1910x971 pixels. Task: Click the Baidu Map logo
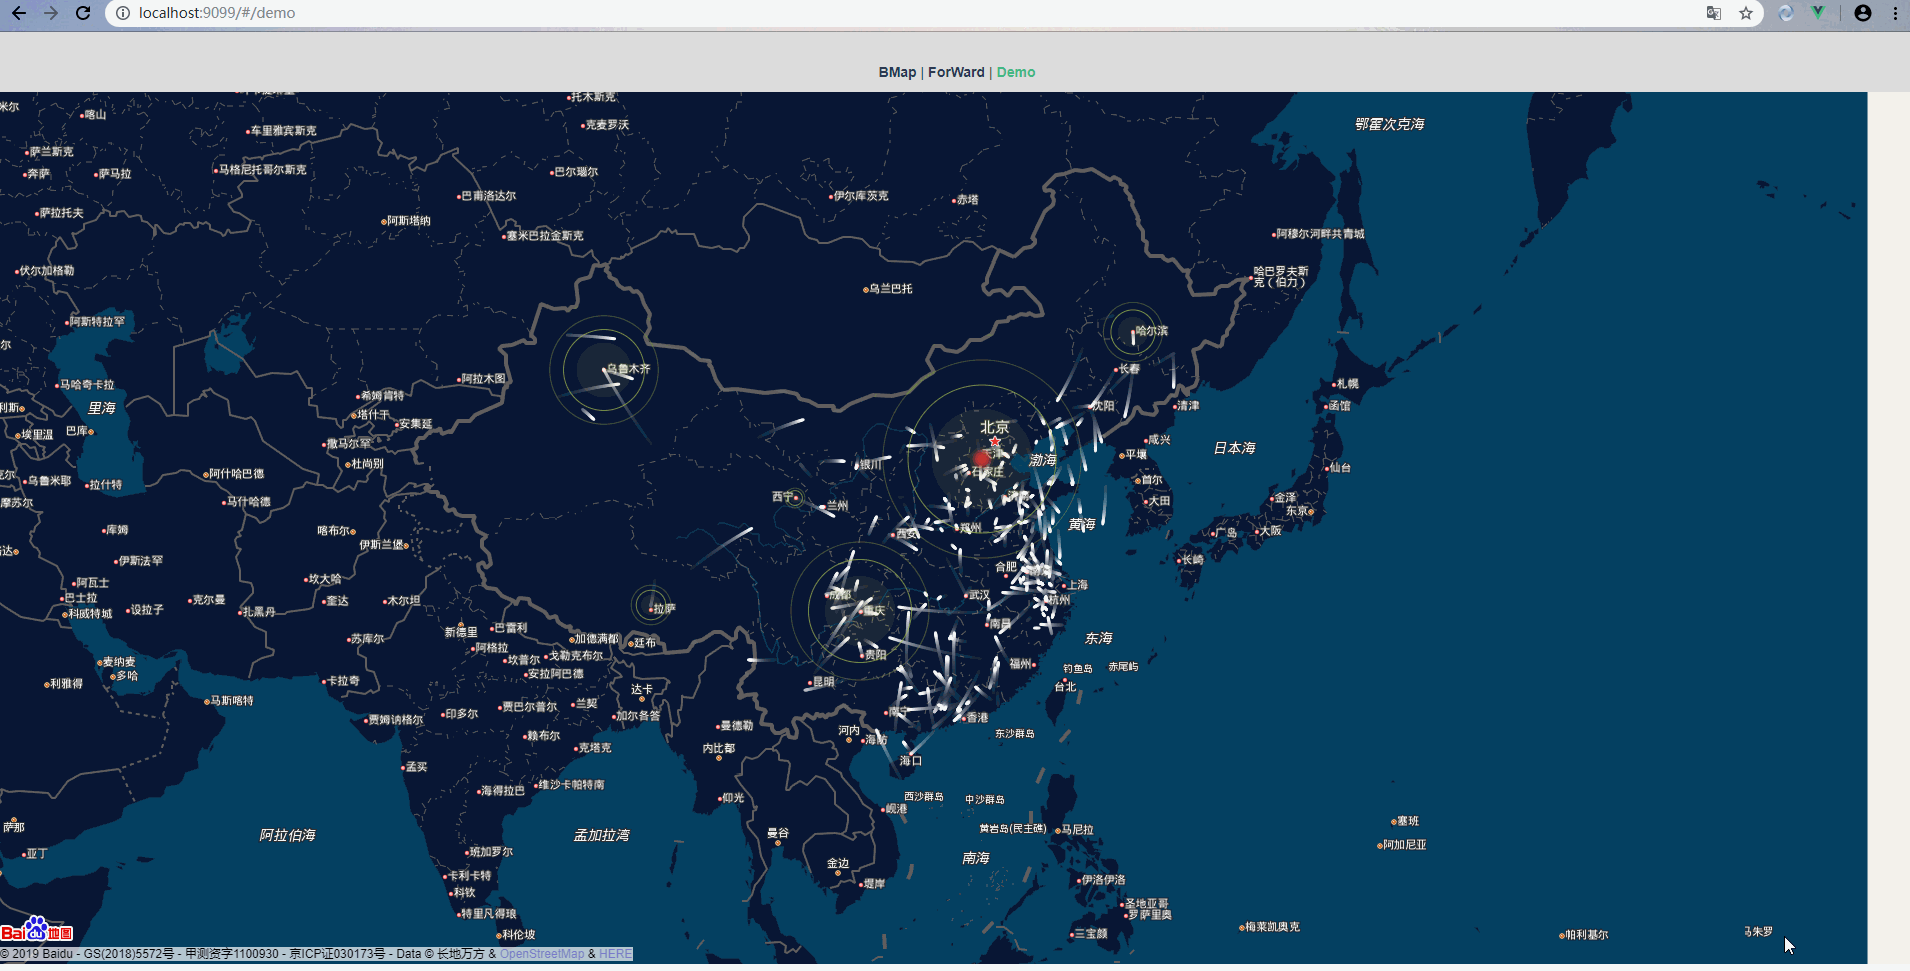point(37,931)
